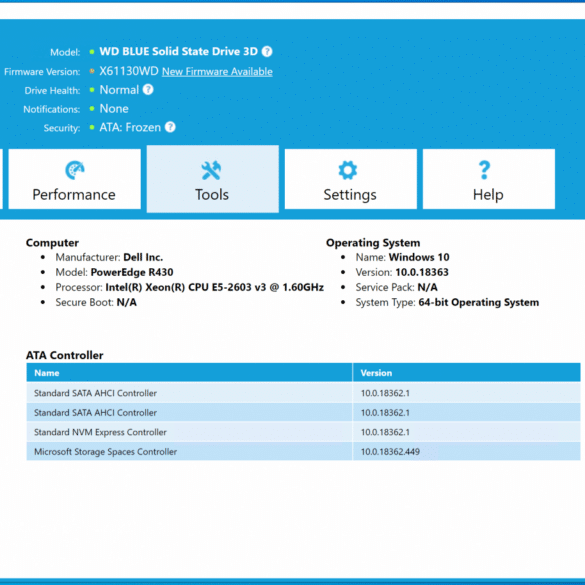Open the Help tab
Screen dimensions: 585x585
(488, 179)
